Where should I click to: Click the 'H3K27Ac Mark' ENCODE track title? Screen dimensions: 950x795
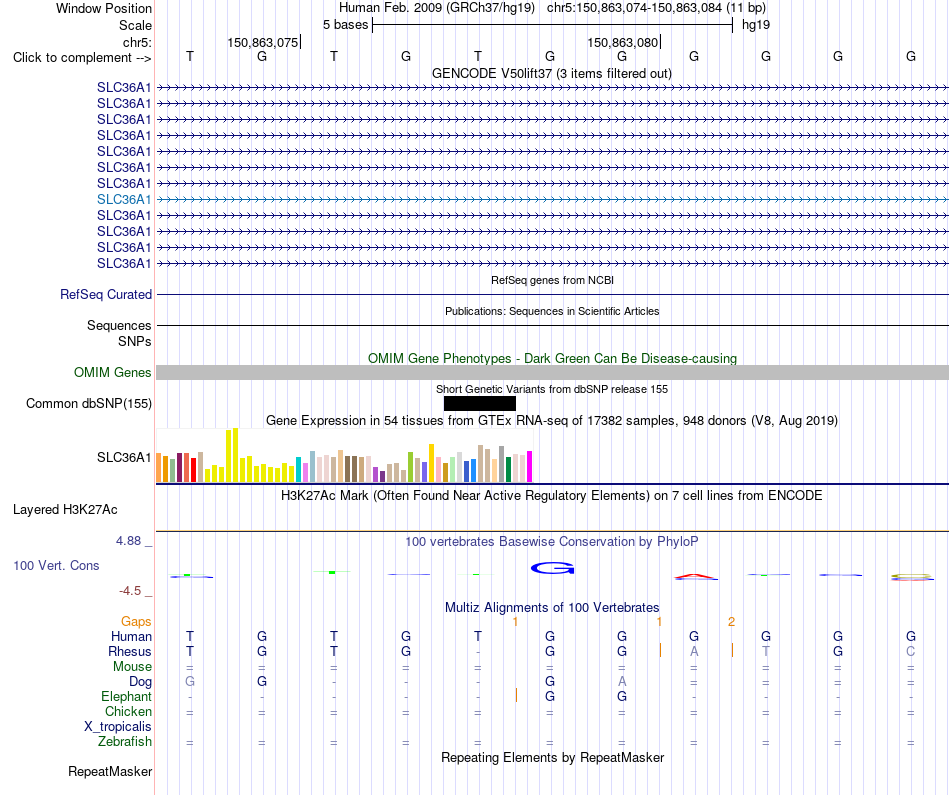[552, 496]
